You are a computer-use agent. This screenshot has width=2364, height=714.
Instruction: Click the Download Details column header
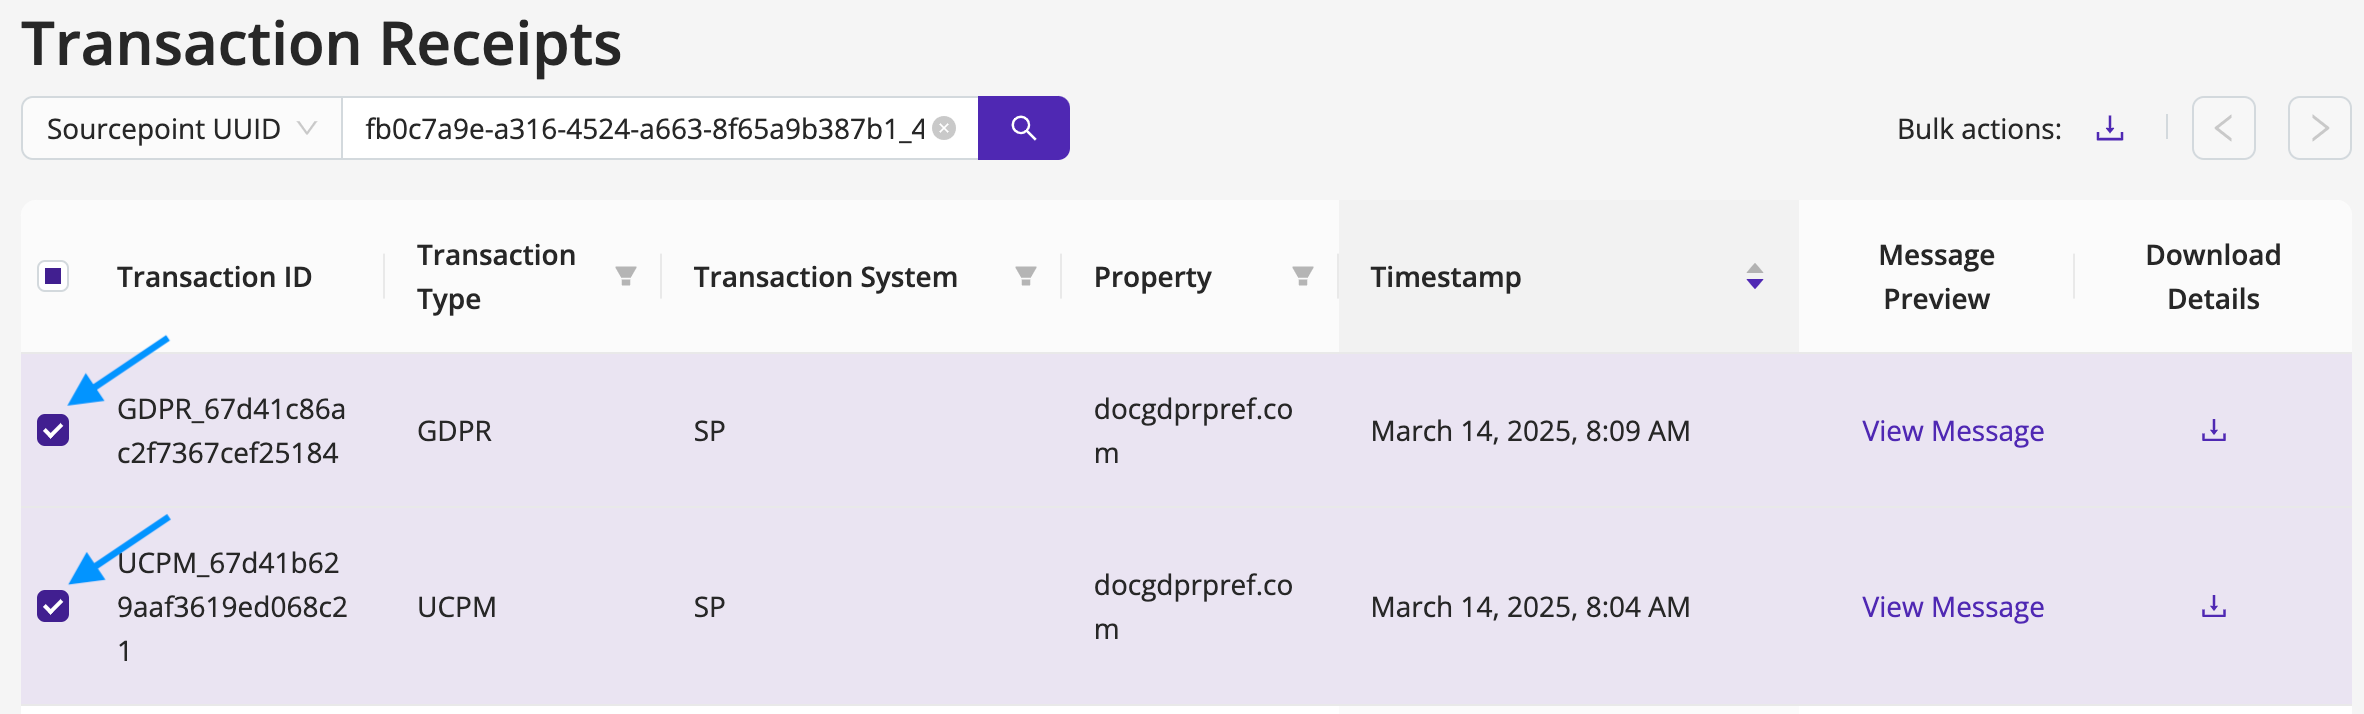click(2213, 277)
